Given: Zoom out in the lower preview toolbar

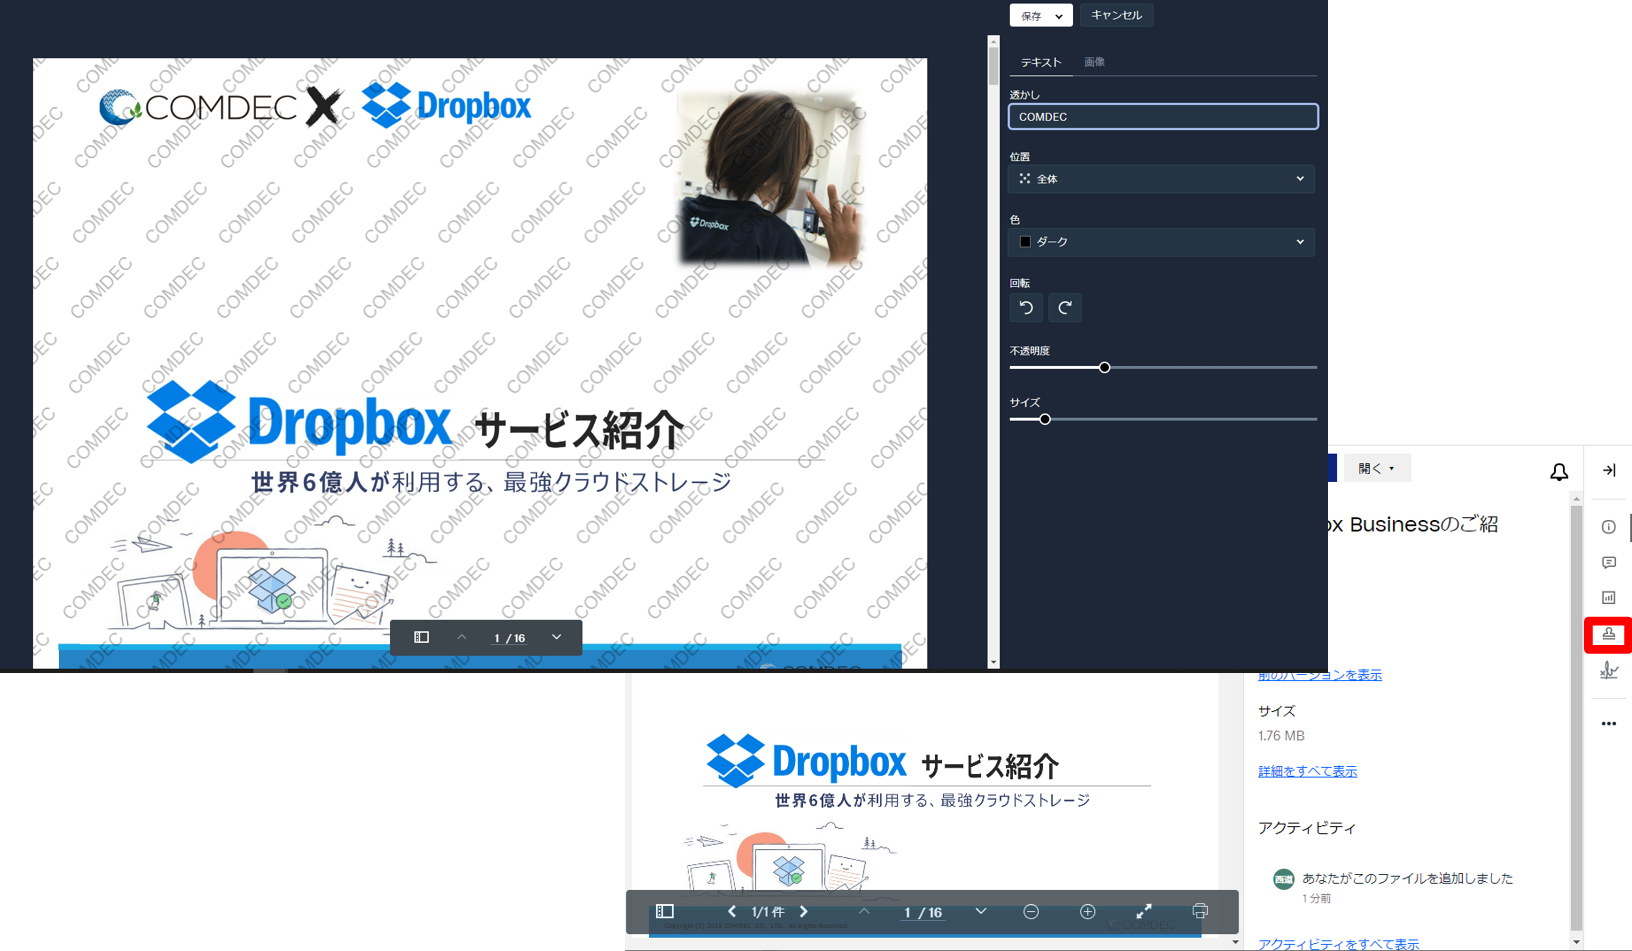Looking at the screenshot, I should tap(1031, 912).
